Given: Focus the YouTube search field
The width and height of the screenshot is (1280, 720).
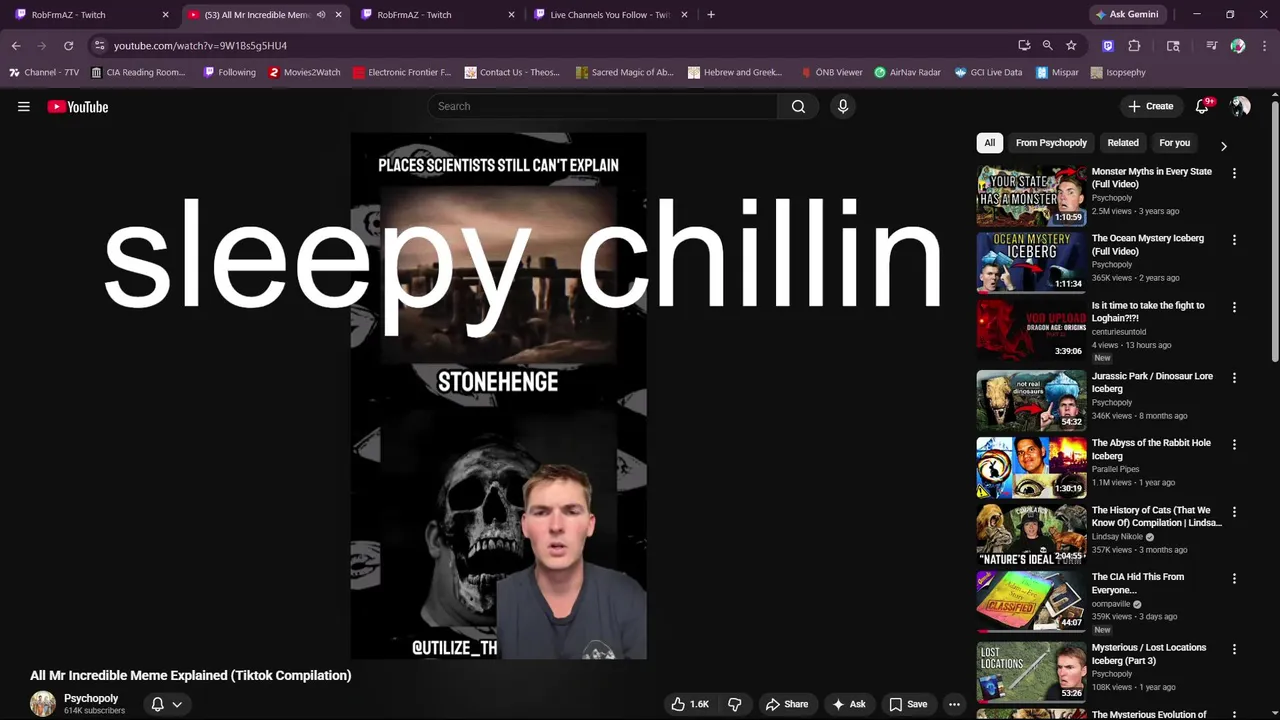Looking at the screenshot, I should (603, 106).
